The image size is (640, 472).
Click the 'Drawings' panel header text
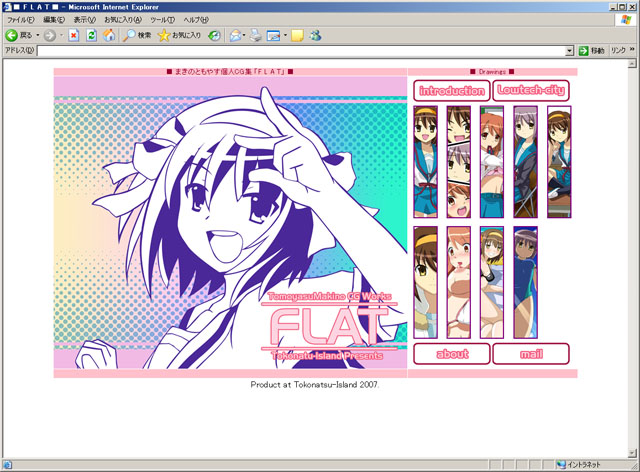492,72
